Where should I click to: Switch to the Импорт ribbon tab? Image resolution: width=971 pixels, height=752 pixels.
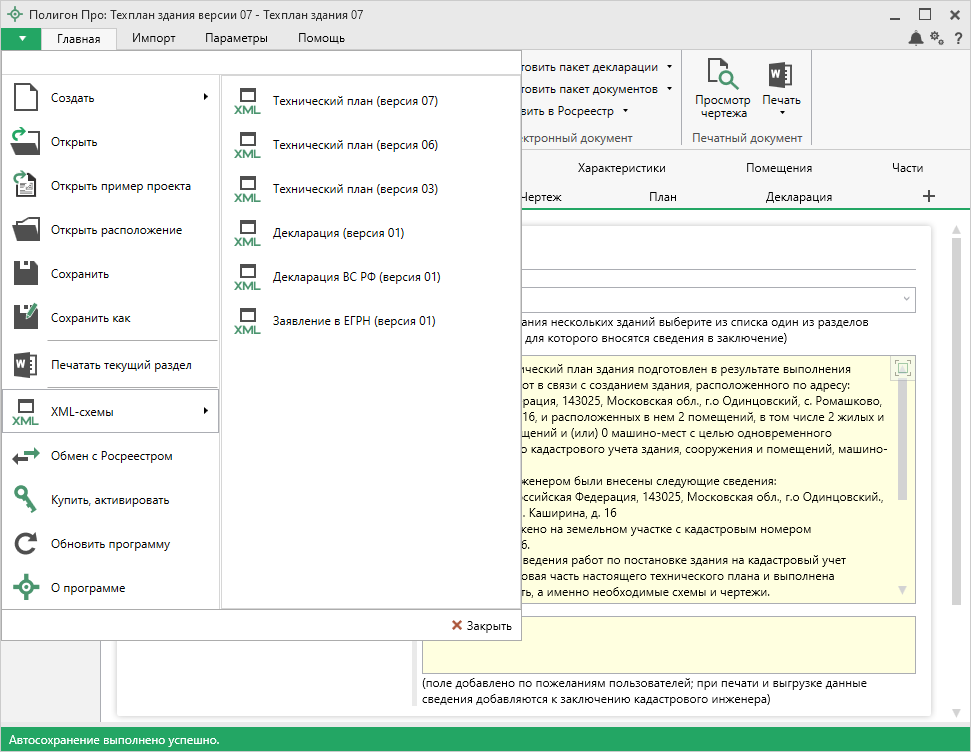[x=153, y=38]
